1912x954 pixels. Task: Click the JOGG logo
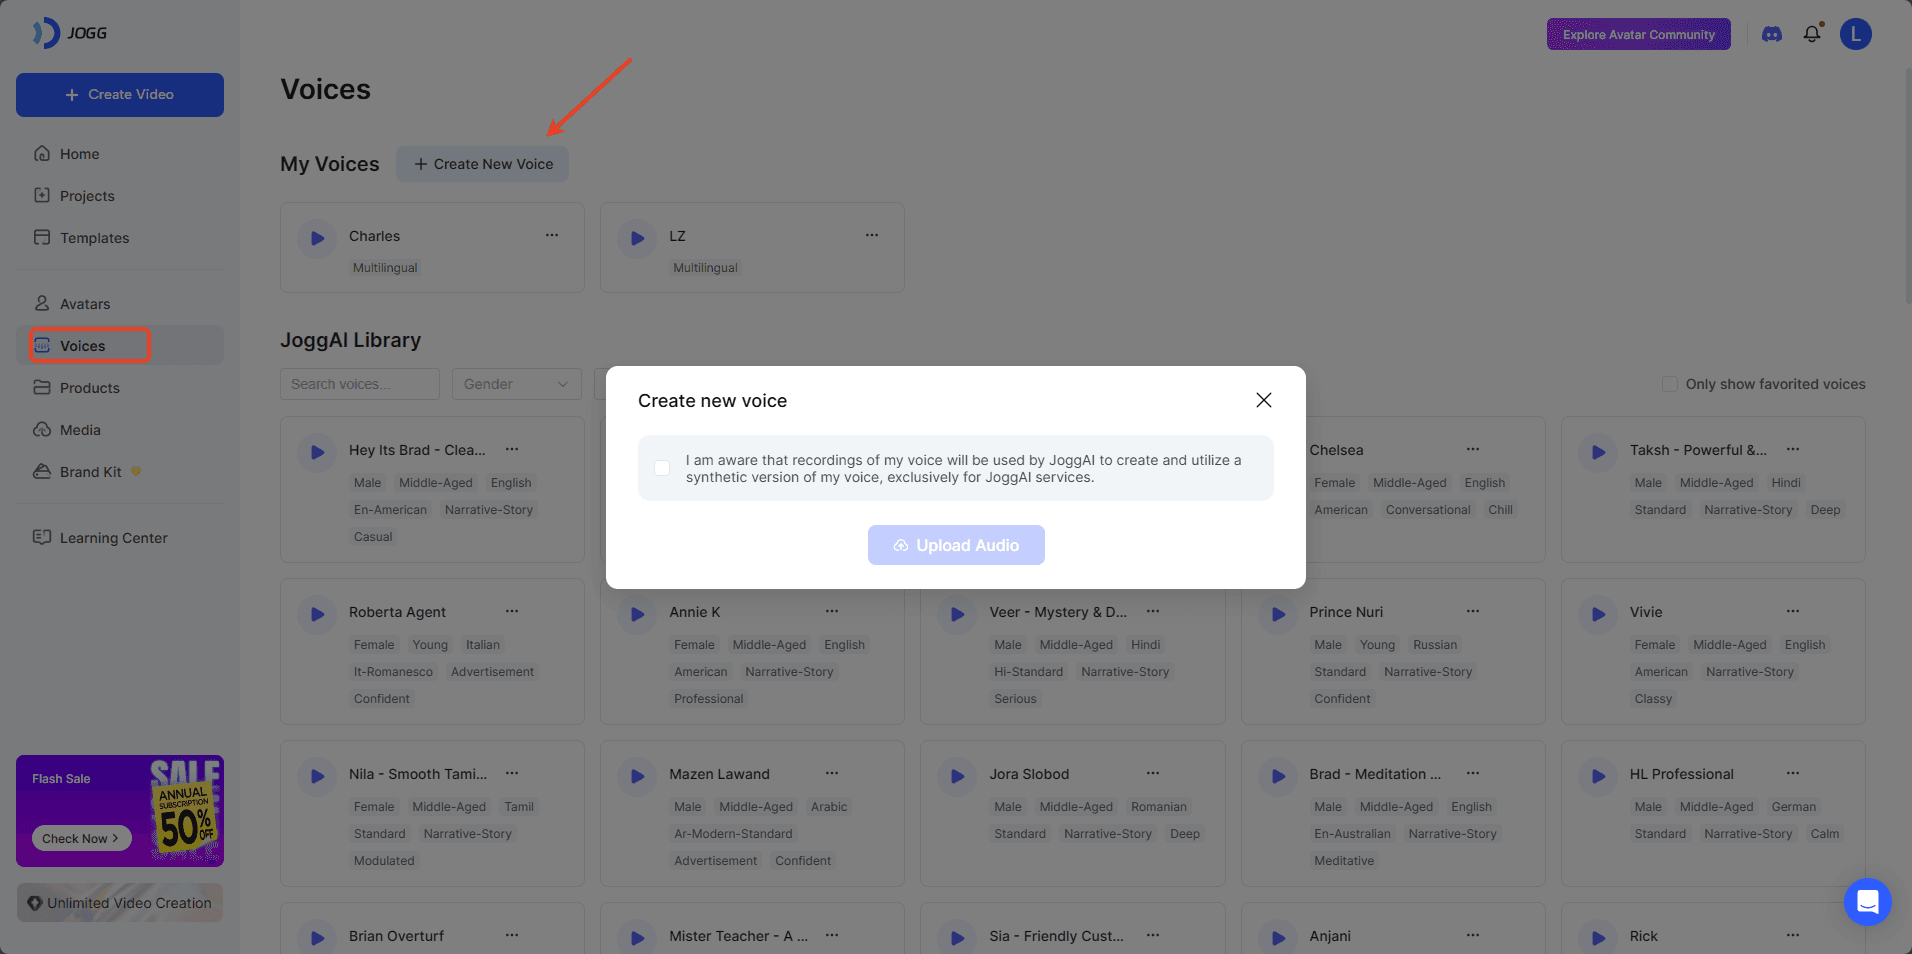[70, 33]
